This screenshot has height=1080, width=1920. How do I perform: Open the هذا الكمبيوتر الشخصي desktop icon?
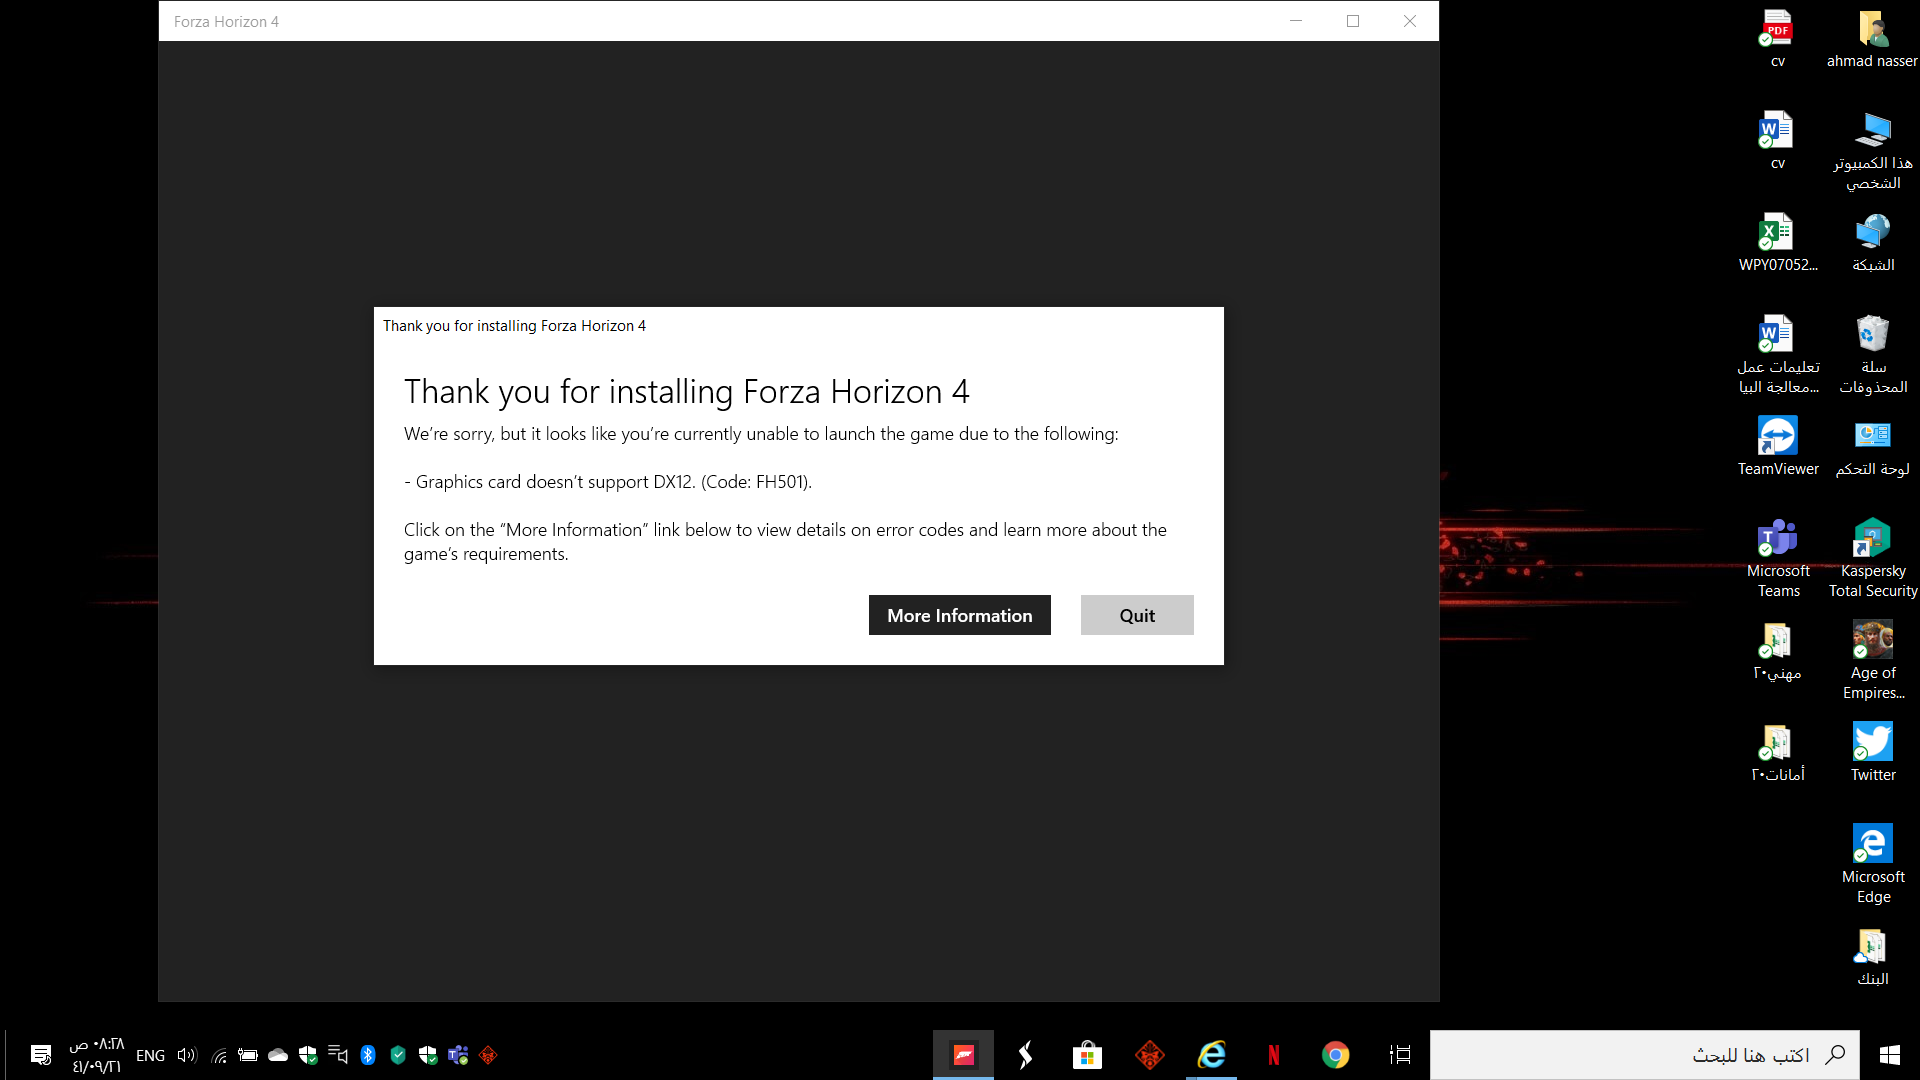(x=1872, y=150)
